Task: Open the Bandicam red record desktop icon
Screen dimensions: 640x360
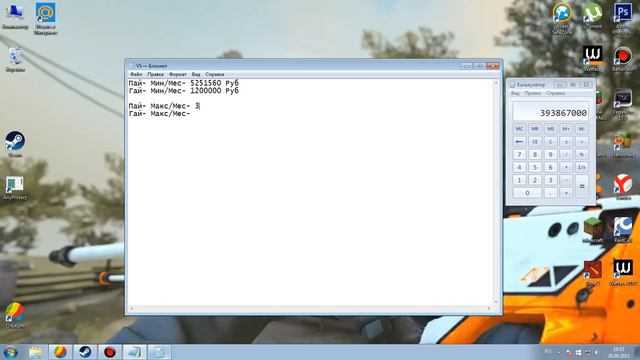Action: [623, 58]
